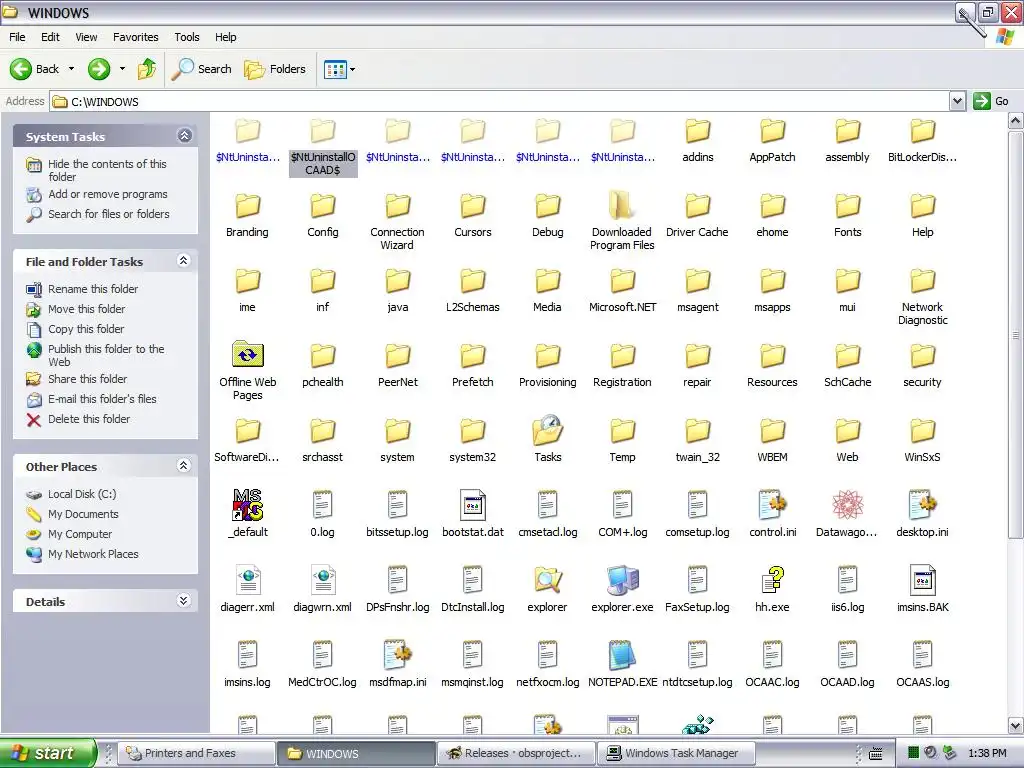Switch to Releases obsproject taskbar button

(x=515, y=753)
